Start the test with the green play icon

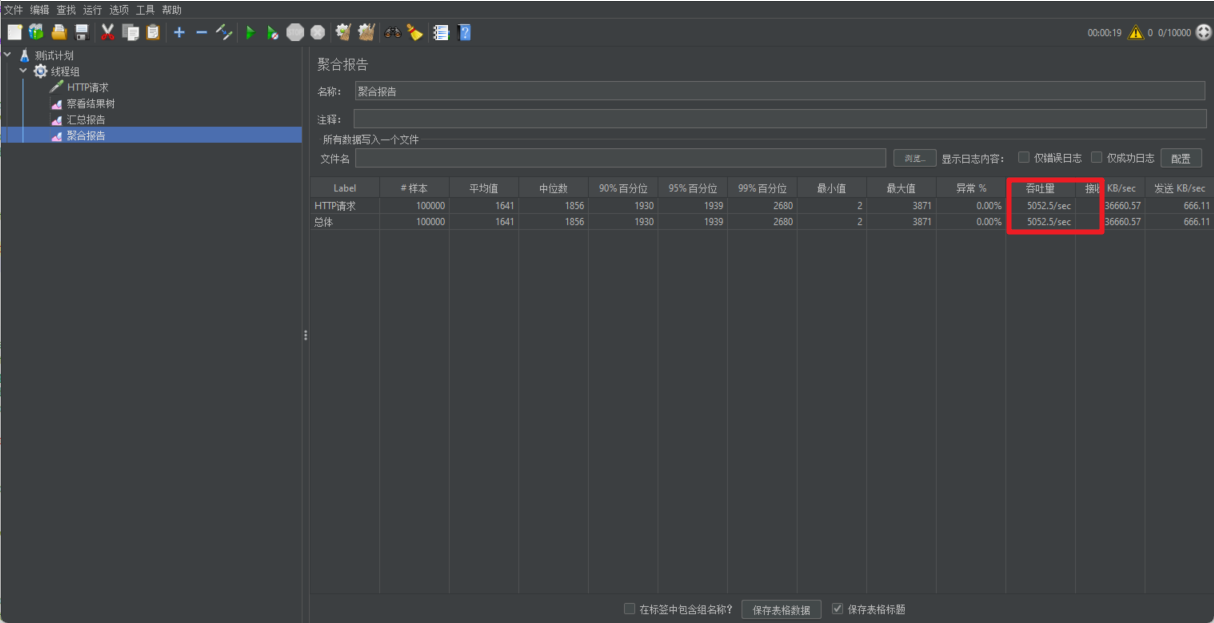click(x=250, y=32)
